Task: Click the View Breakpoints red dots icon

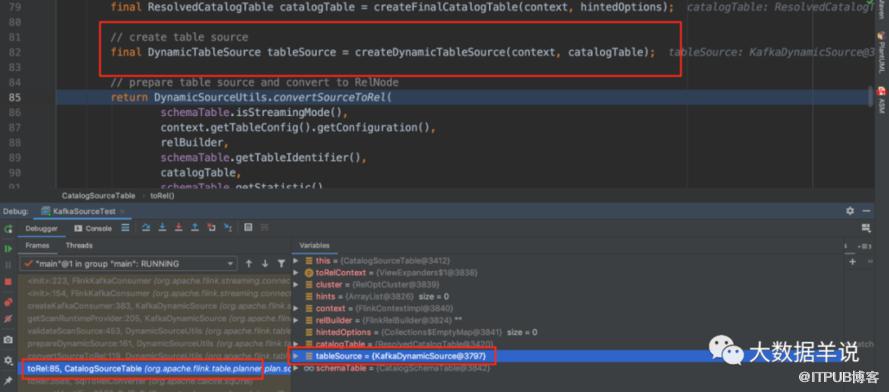Action: tap(8, 302)
